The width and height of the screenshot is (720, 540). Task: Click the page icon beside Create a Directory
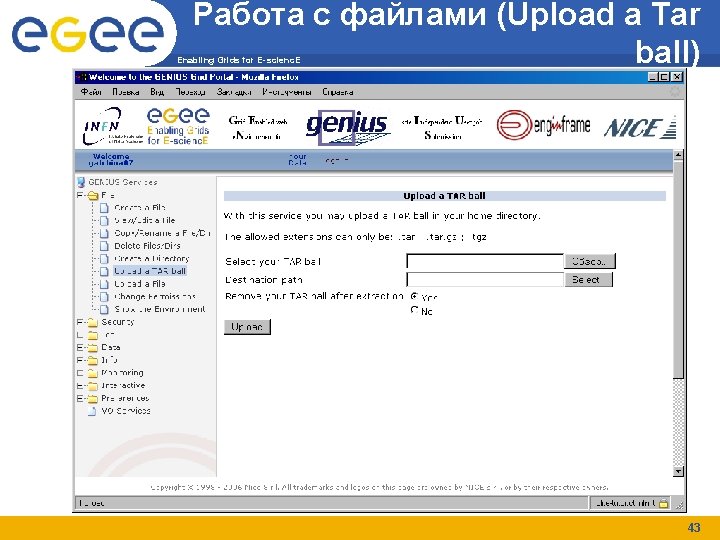(104, 259)
